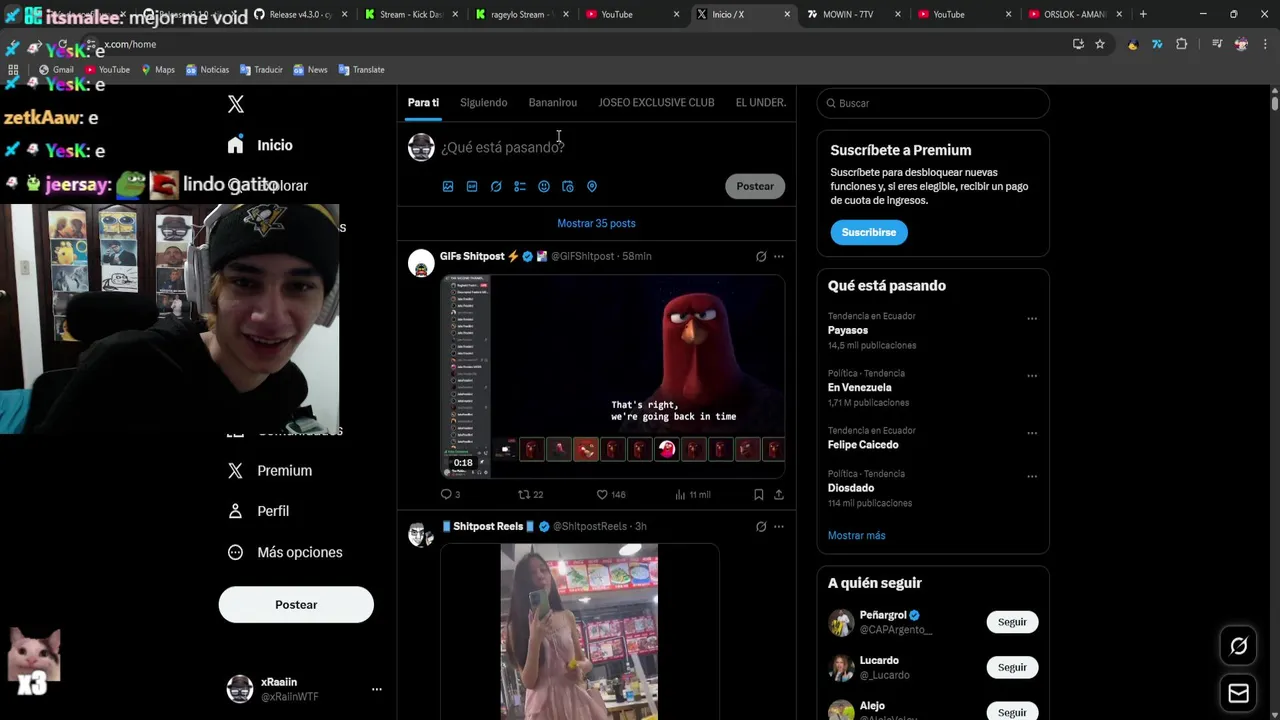The width and height of the screenshot is (1280, 720).
Task: Open Shitpost Reels profile avatar
Action: pyautogui.click(x=421, y=534)
